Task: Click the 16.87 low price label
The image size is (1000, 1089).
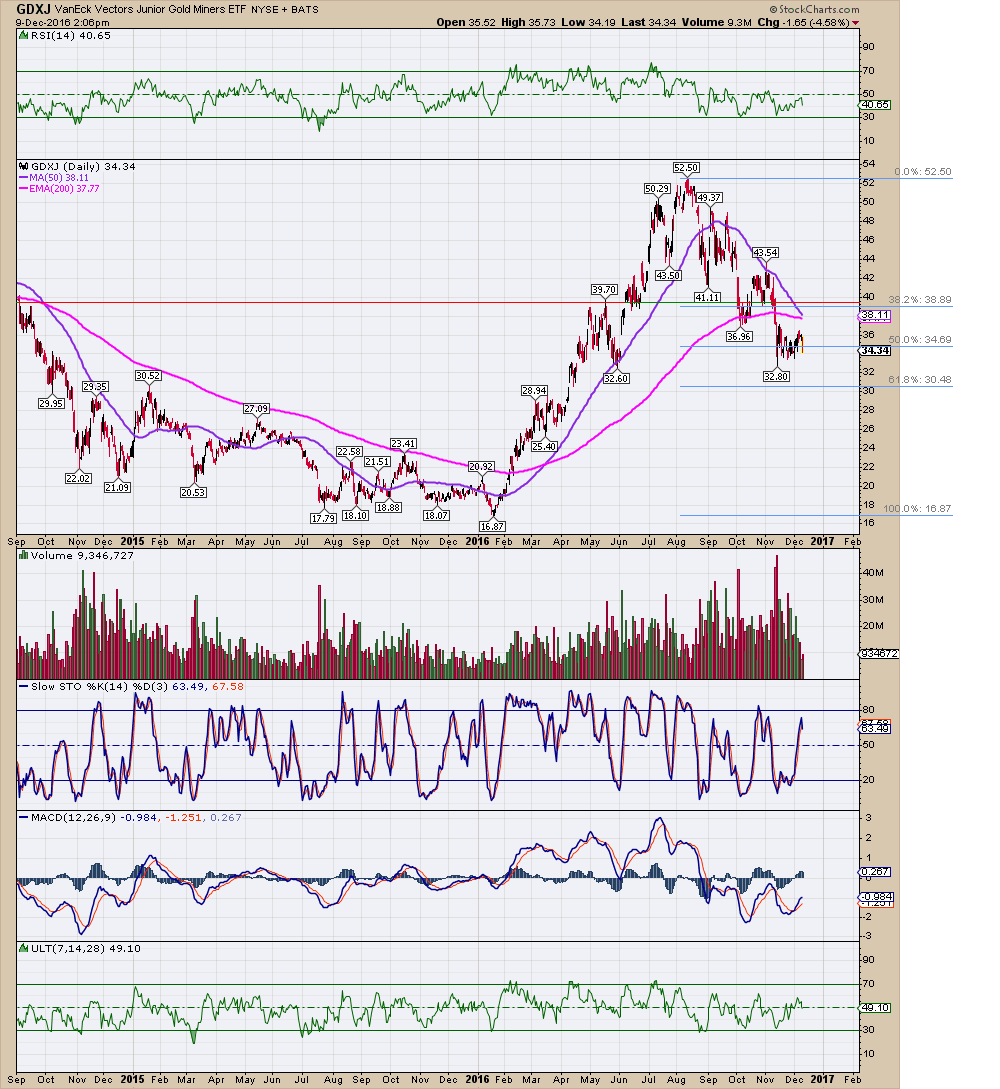Action: coord(492,526)
